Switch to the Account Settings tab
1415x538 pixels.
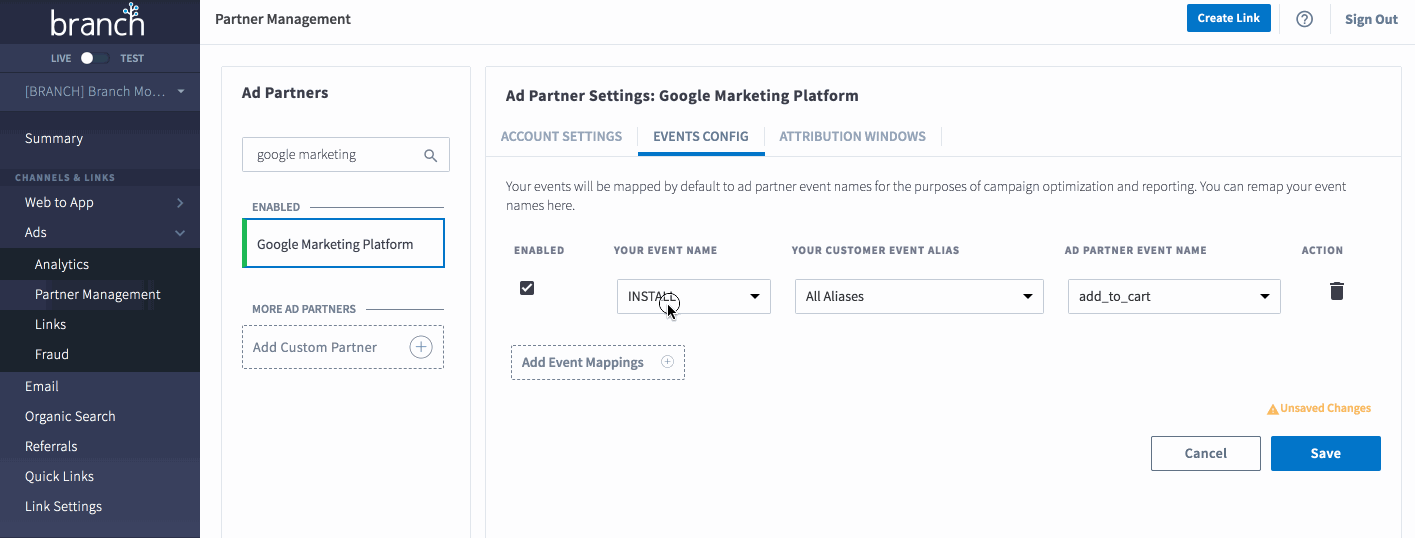coord(561,136)
